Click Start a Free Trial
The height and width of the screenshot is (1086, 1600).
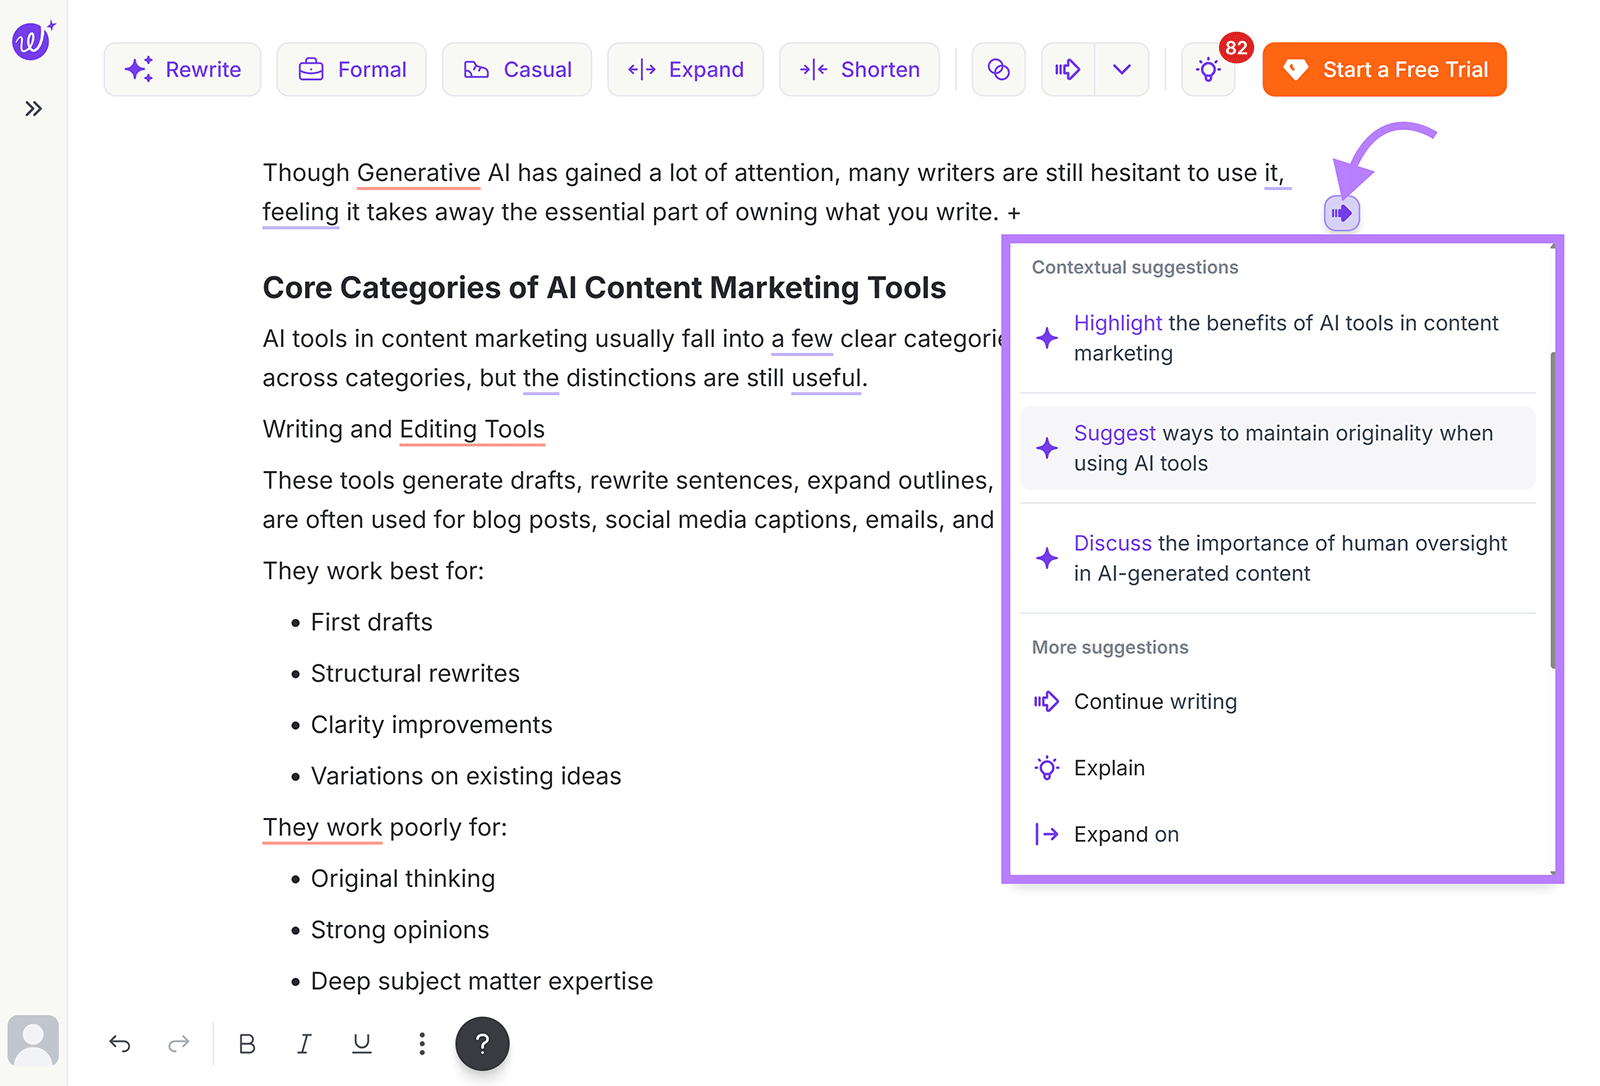tap(1384, 70)
